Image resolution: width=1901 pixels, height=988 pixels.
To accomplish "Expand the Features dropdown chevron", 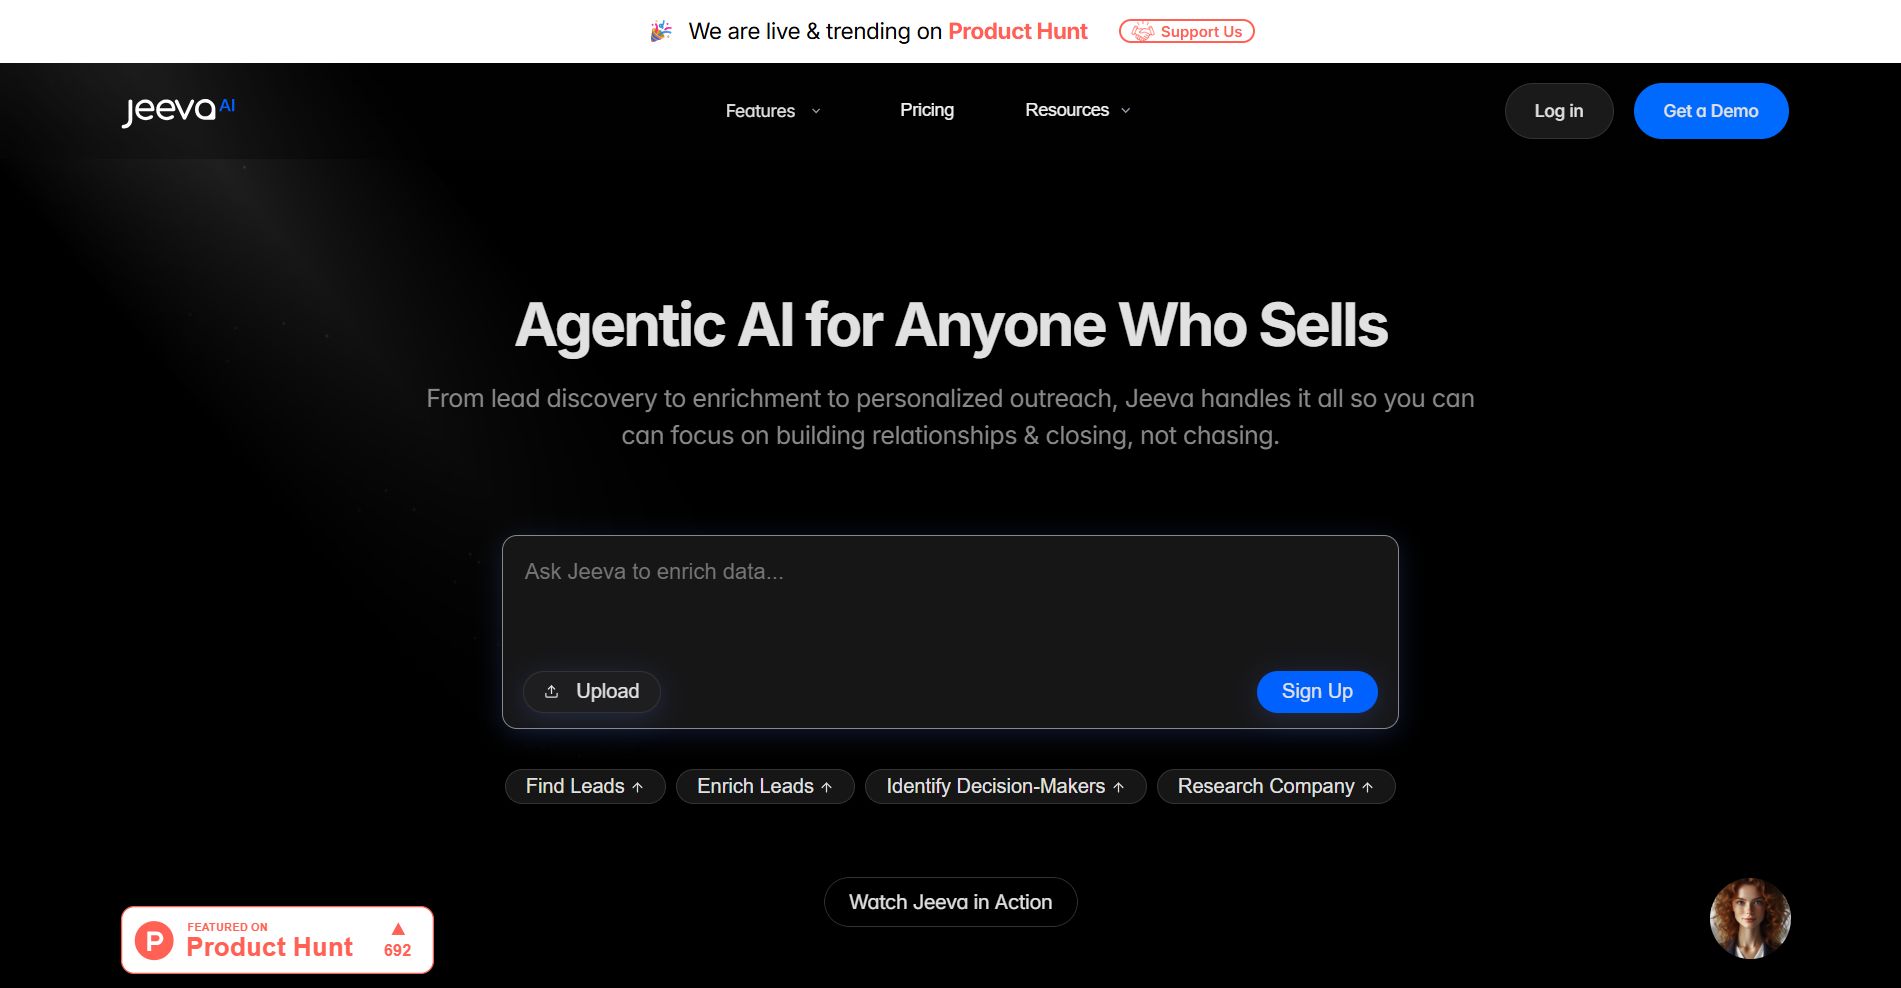I will tap(816, 111).
